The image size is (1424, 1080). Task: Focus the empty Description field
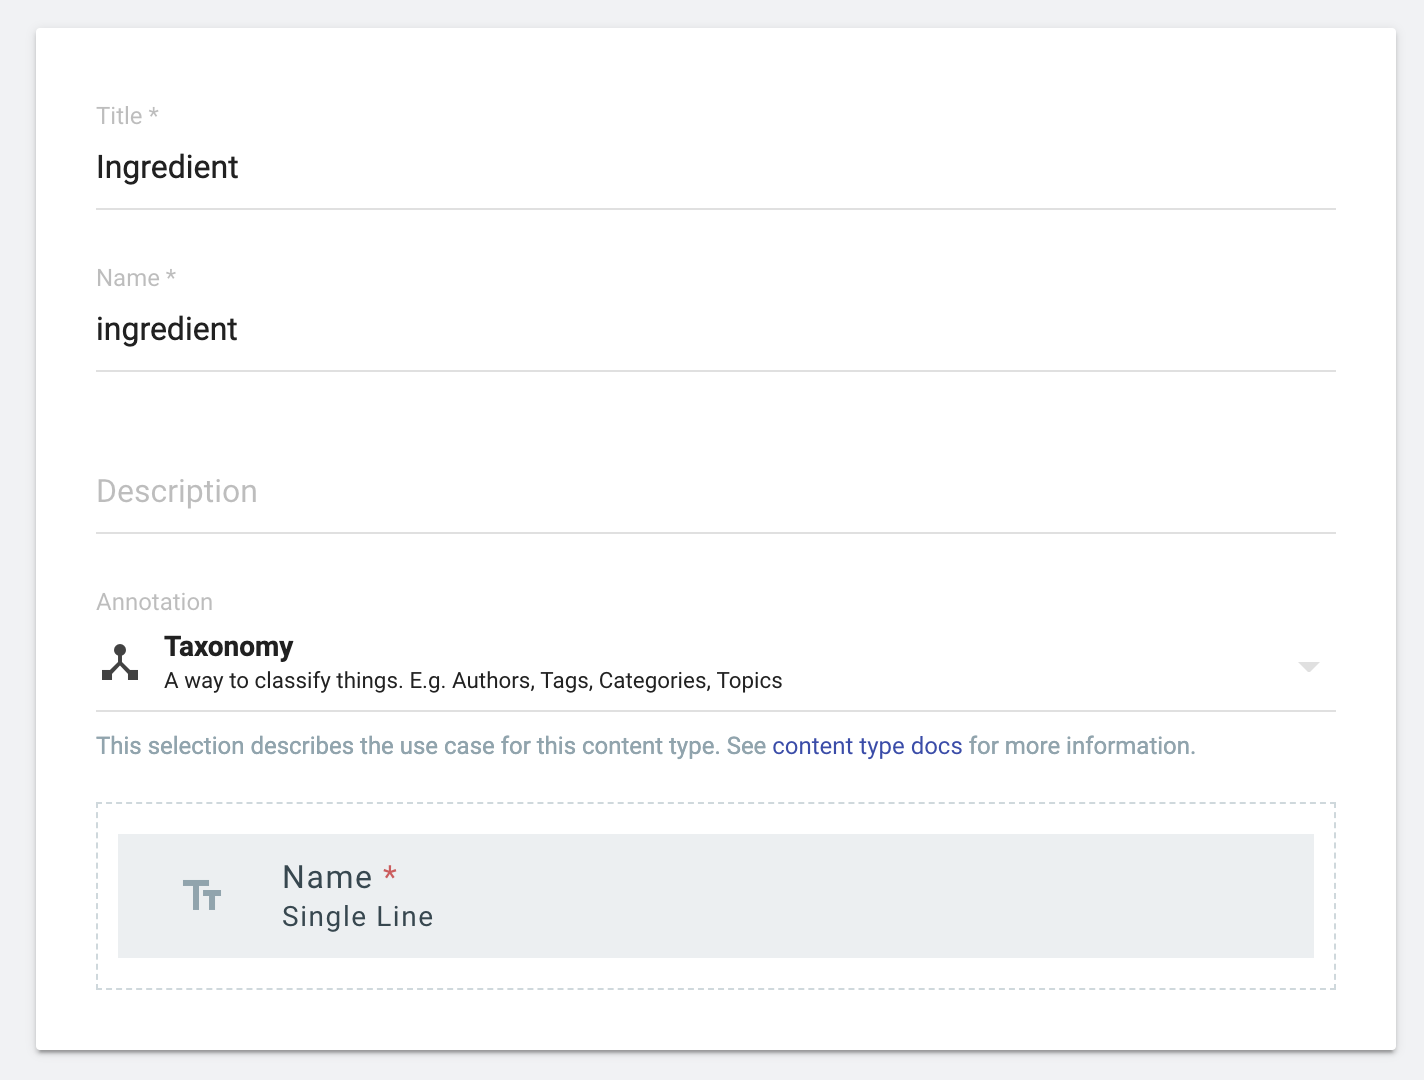click(716, 491)
